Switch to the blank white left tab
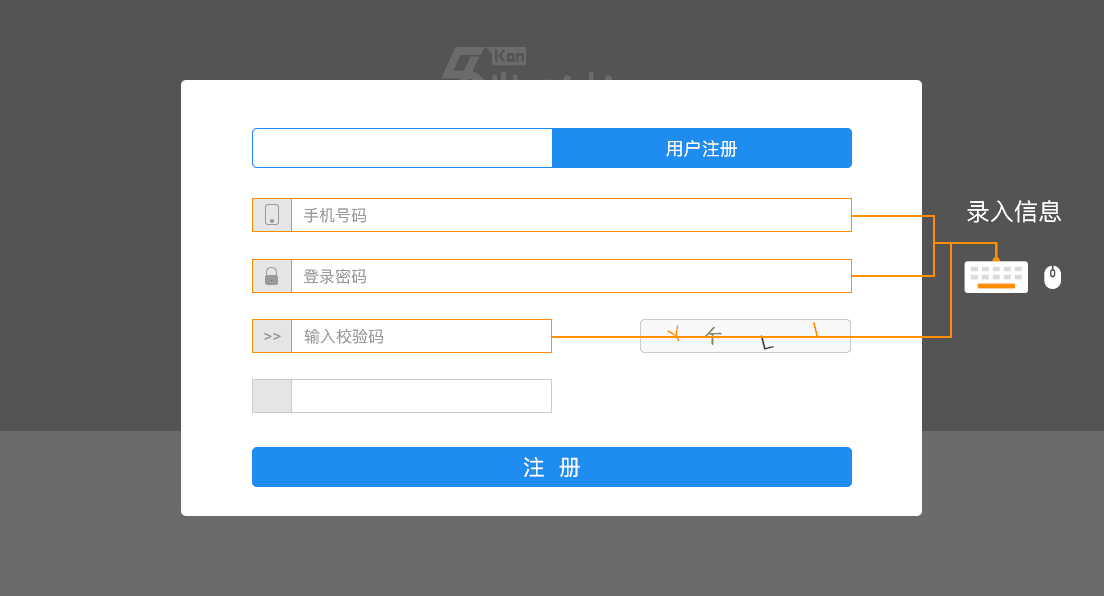1104x596 pixels. coord(402,148)
